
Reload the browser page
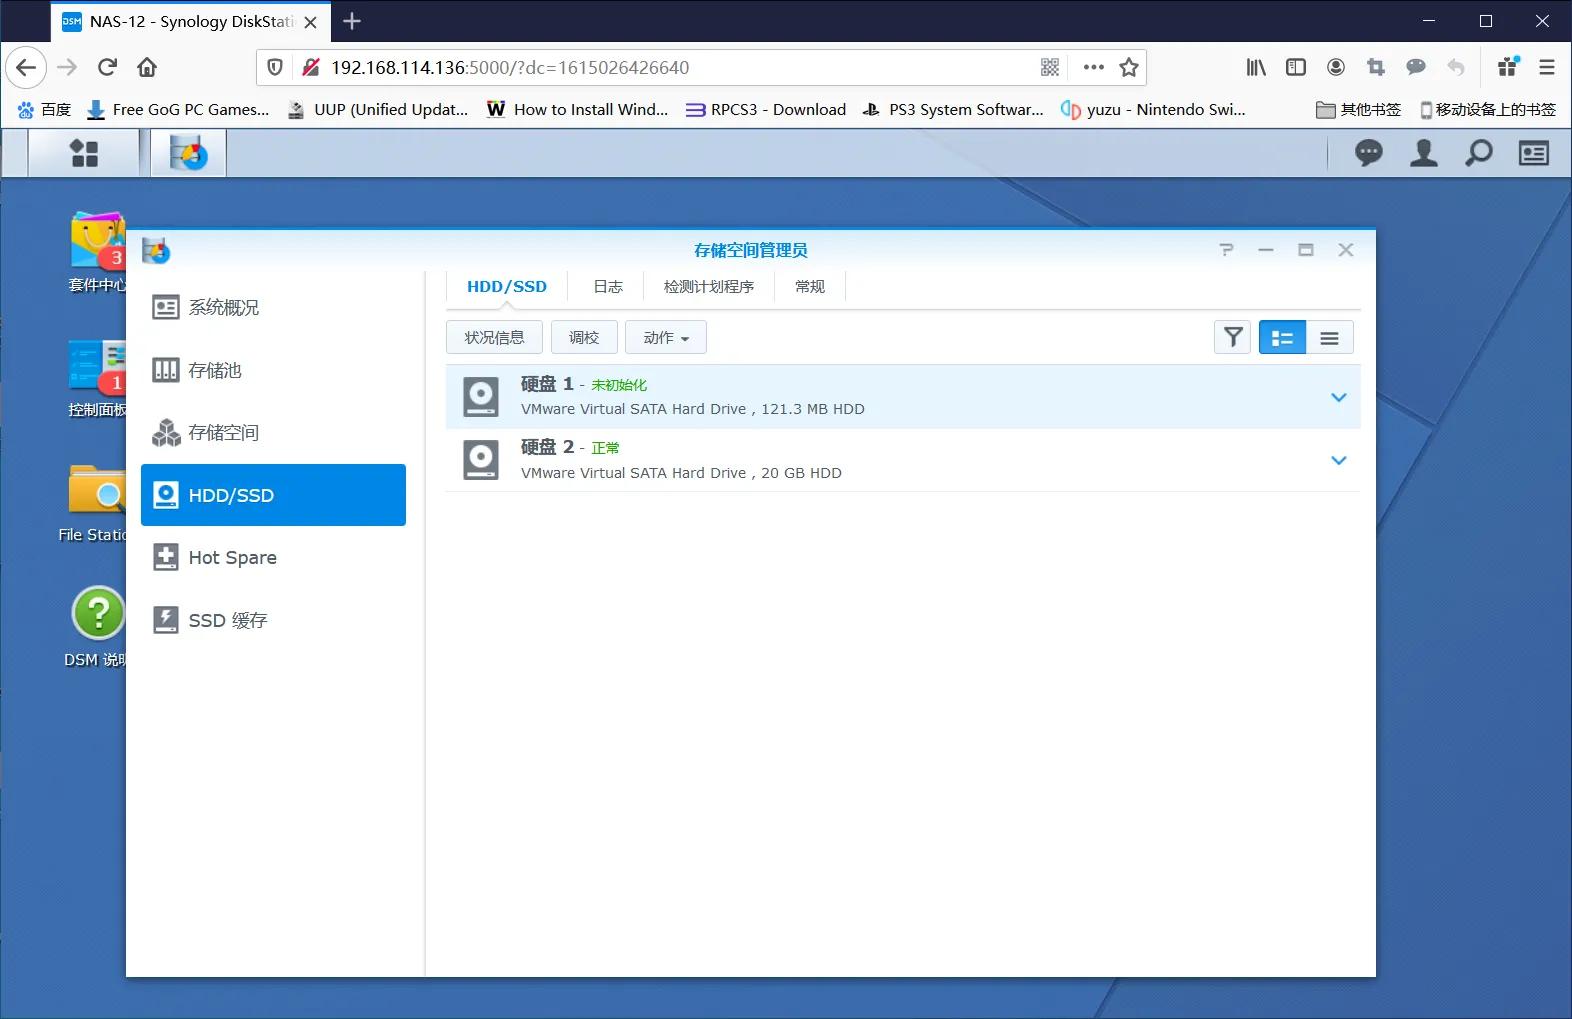[107, 67]
